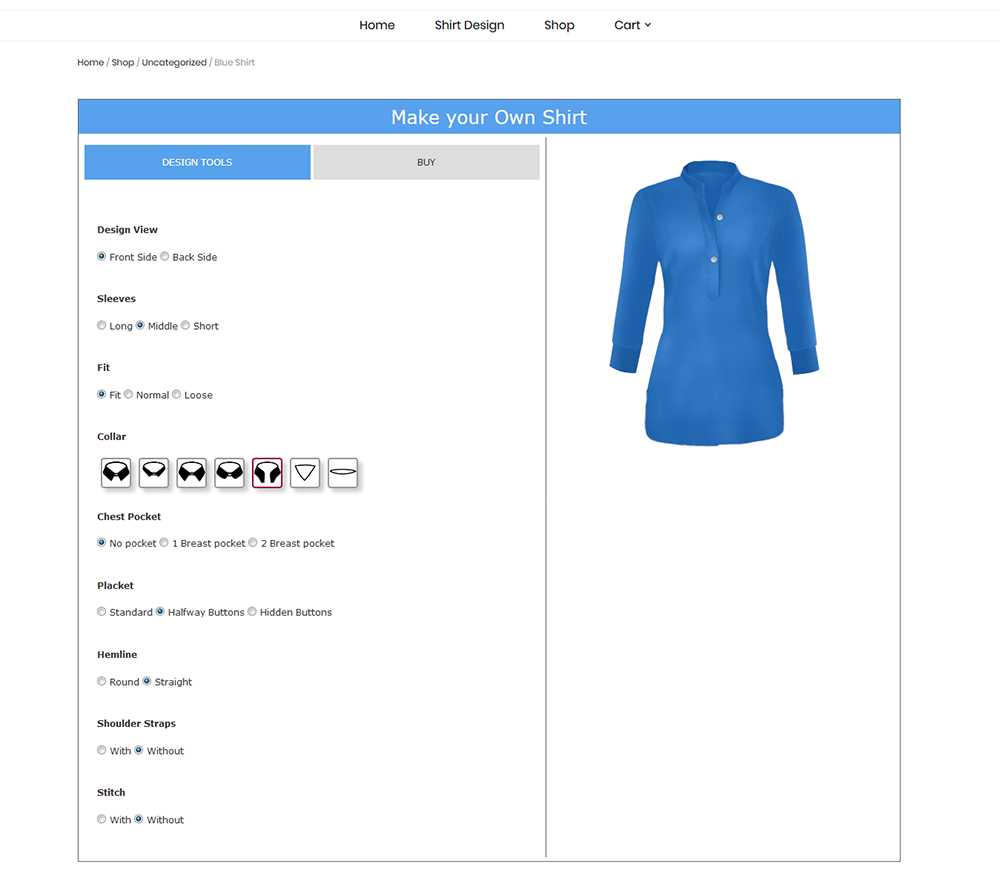Image resolution: width=1000 pixels, height=875 pixels.
Task: Click the Home breadcrumb link
Action: coord(91,62)
